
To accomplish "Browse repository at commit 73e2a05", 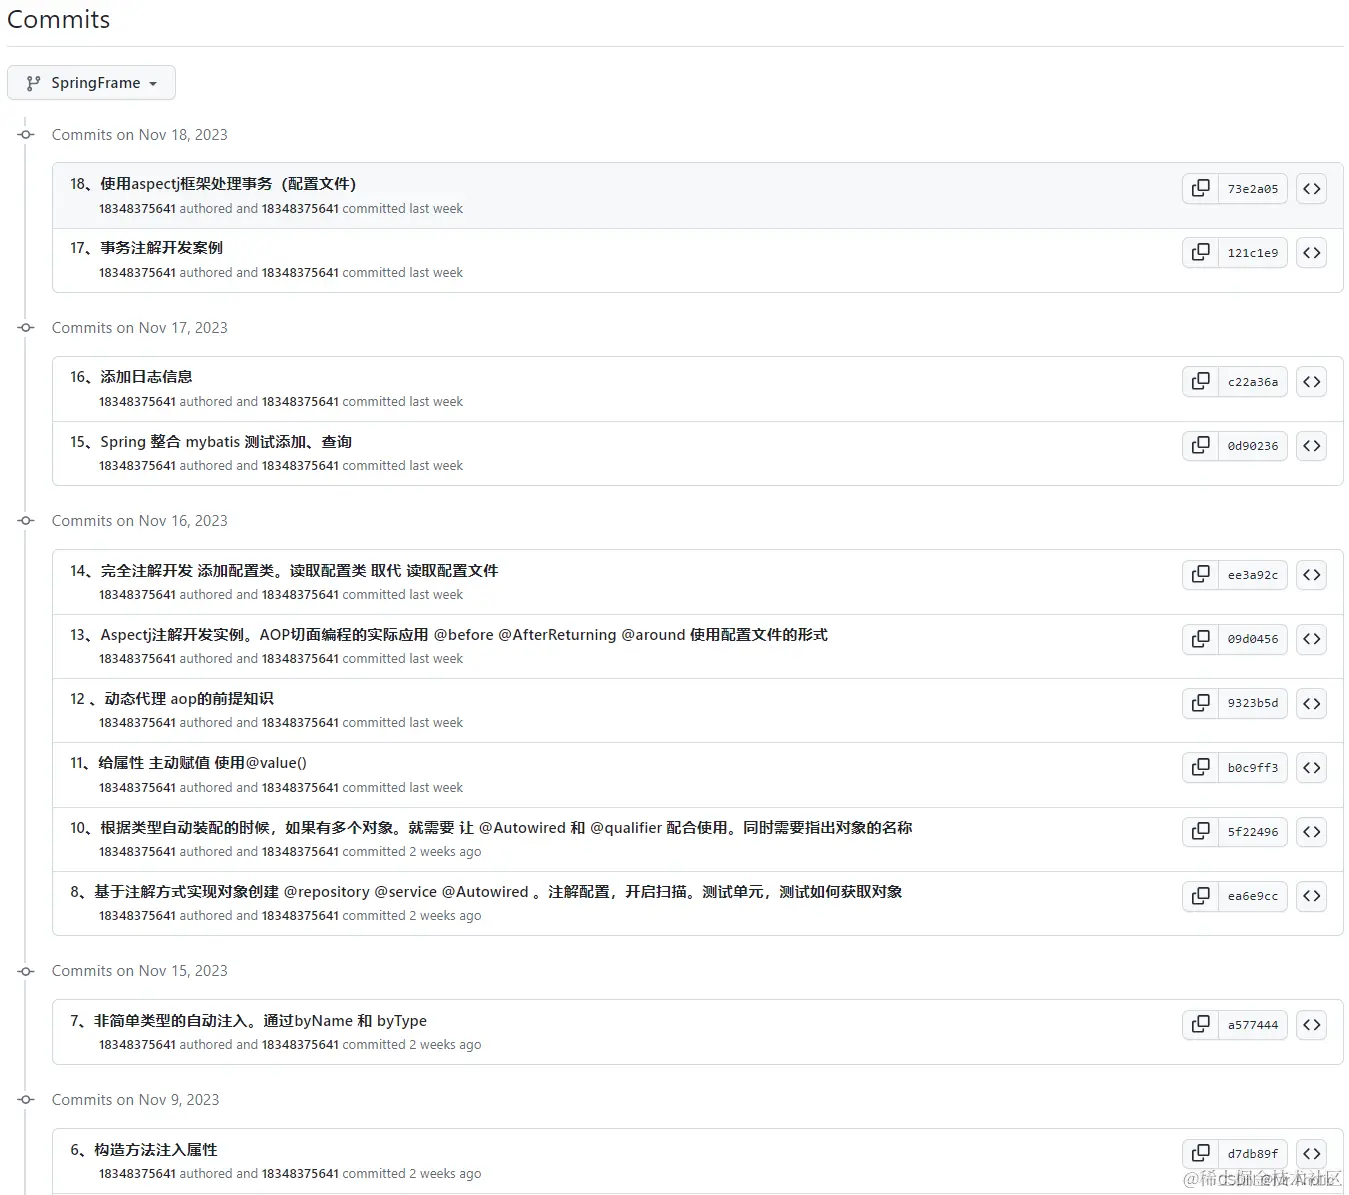I will [1312, 188].
